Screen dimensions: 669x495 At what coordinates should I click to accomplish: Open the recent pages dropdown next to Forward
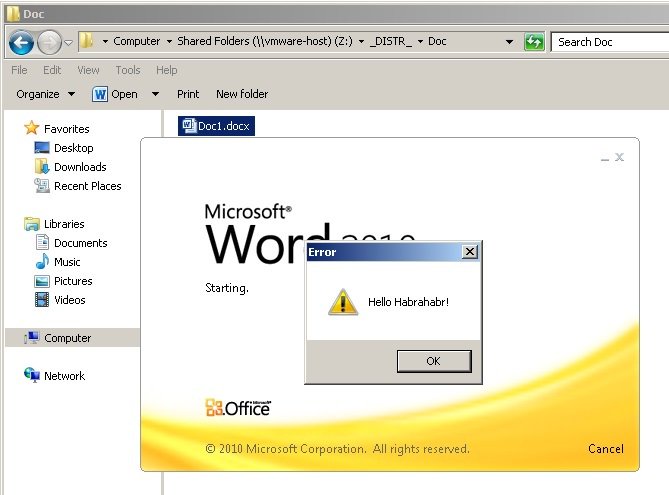click(x=68, y=42)
